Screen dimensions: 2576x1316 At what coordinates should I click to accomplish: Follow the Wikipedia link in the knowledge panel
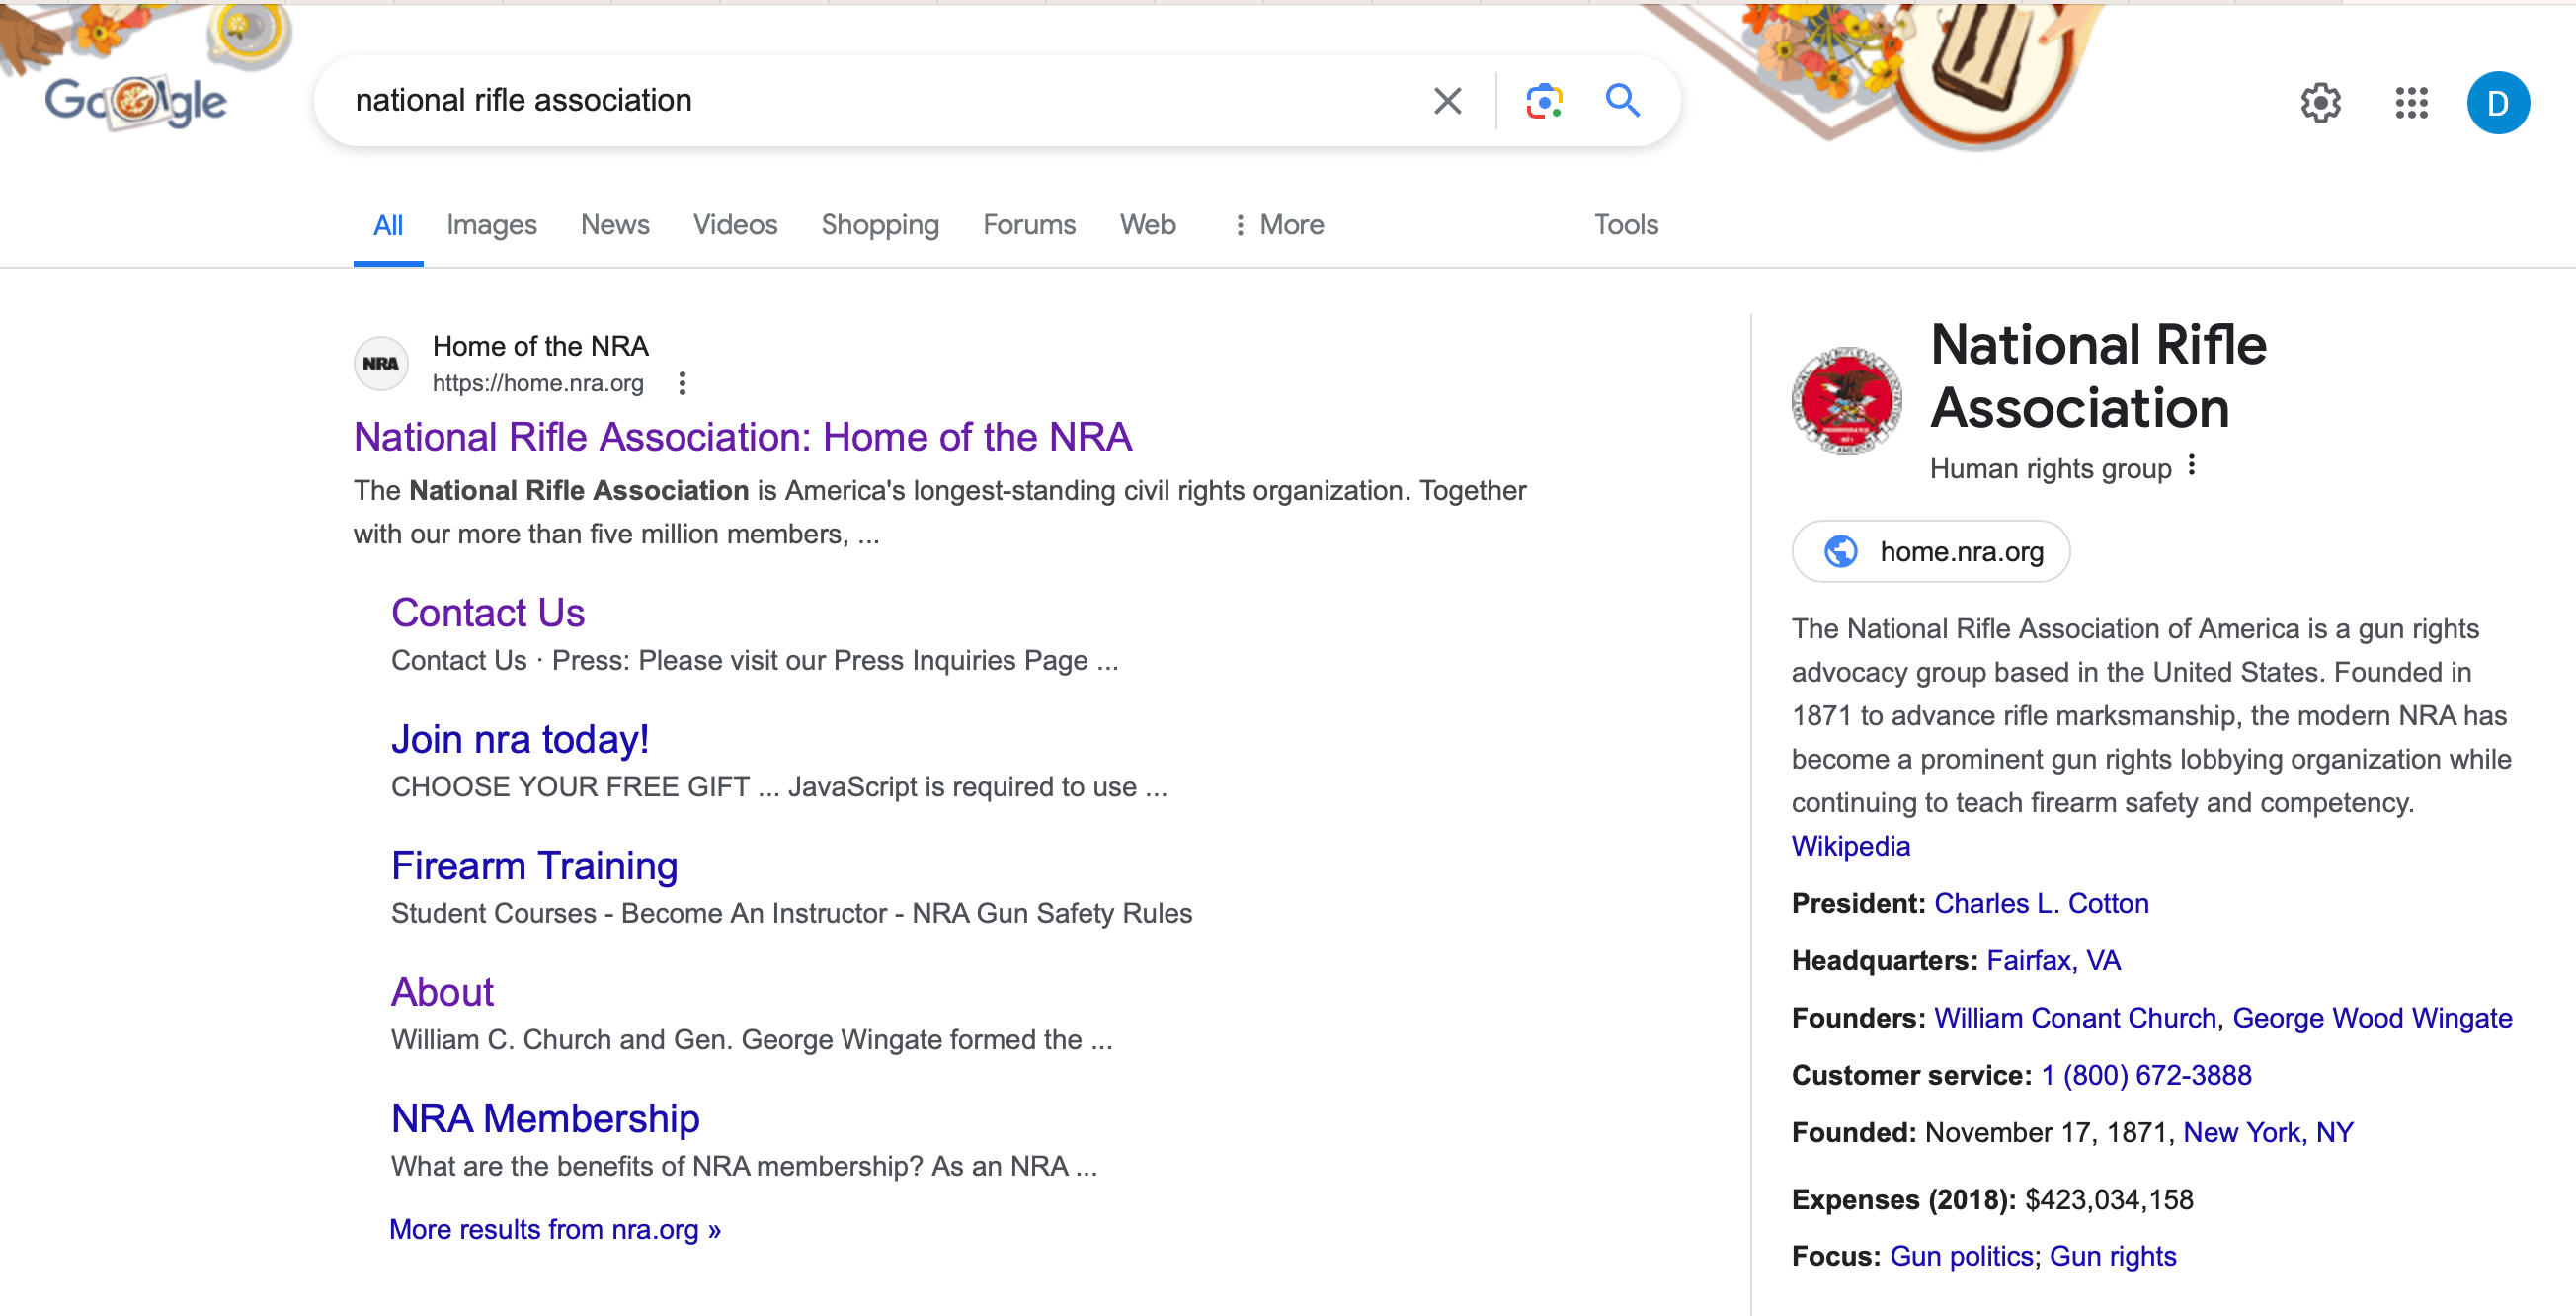[x=1850, y=845]
